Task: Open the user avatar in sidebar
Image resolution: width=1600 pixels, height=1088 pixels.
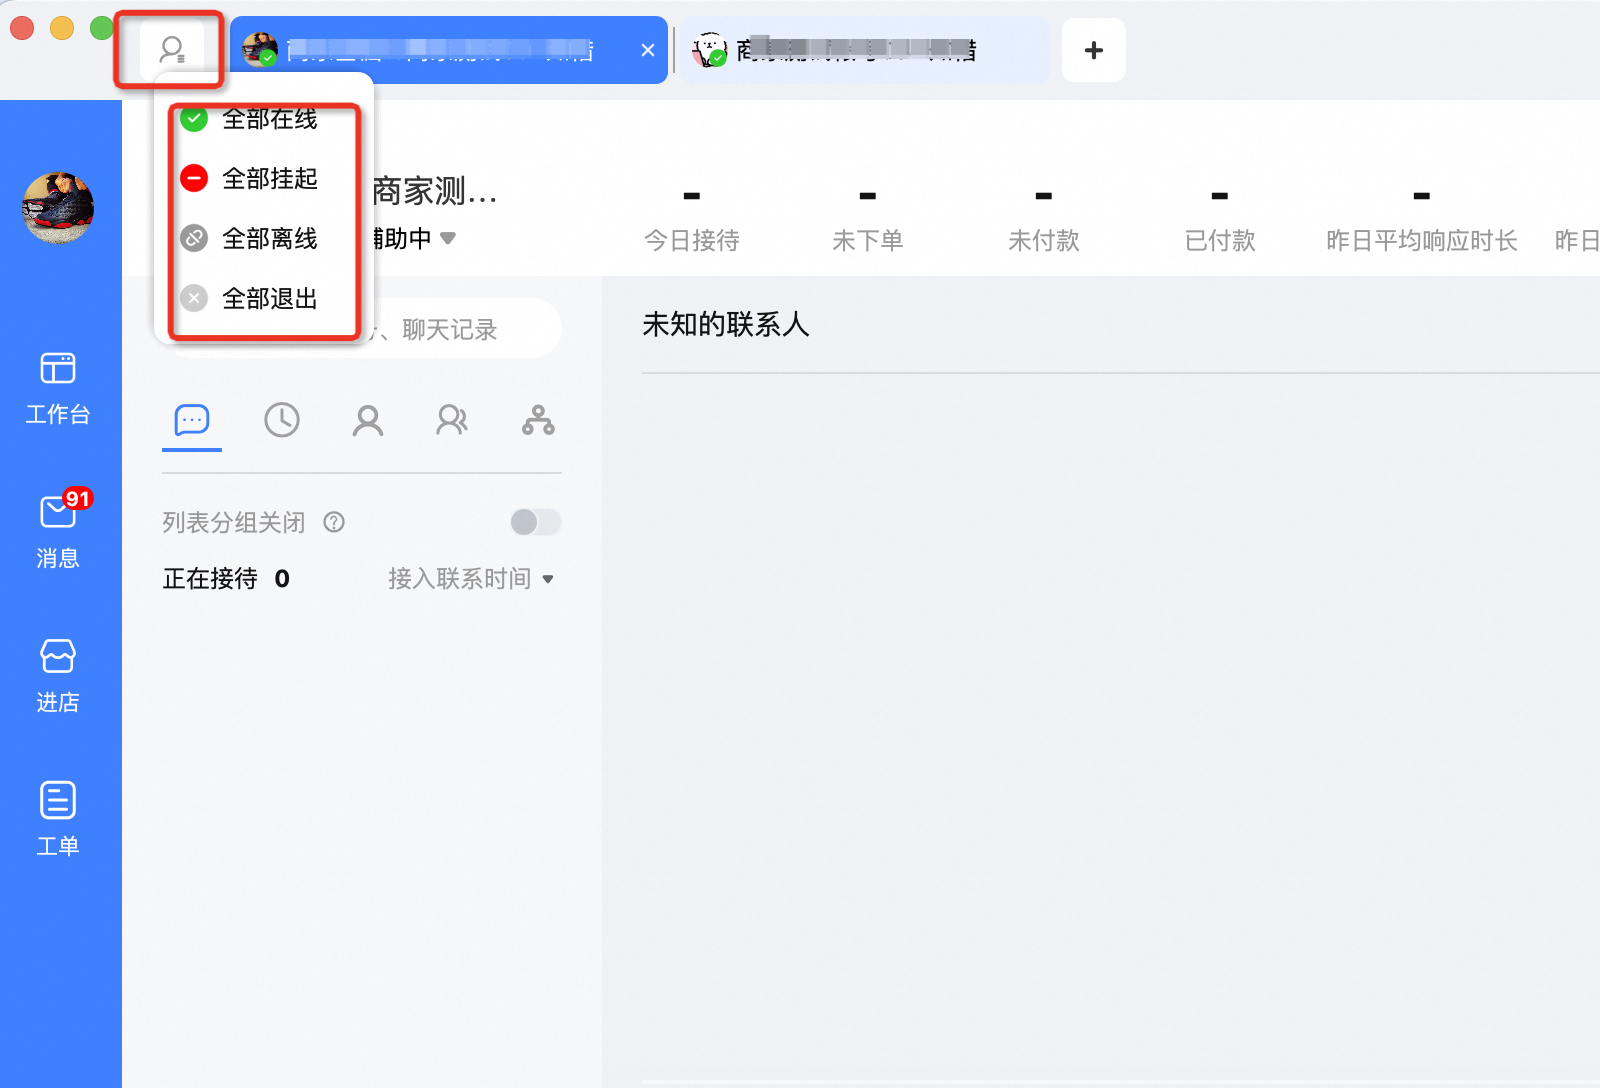Action: 58,208
